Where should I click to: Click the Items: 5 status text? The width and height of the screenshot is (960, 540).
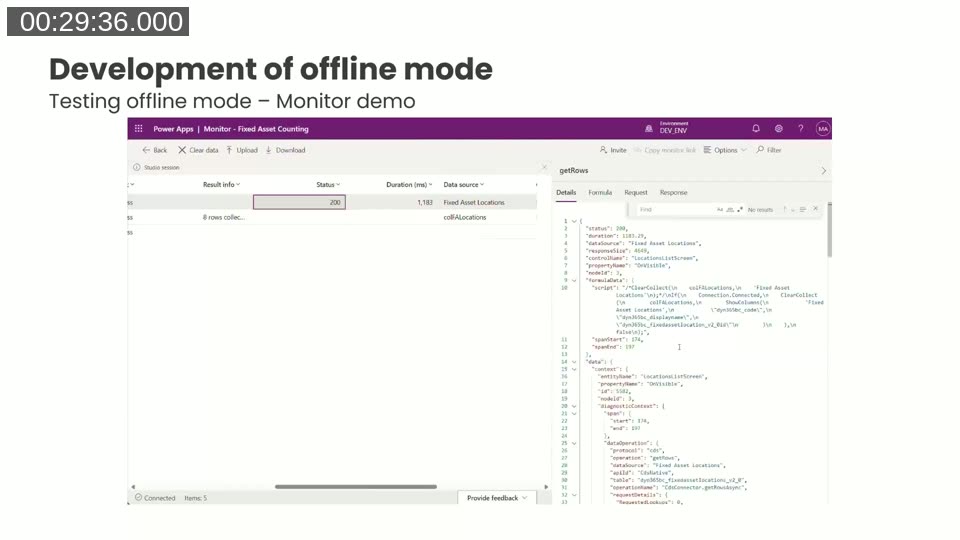click(x=195, y=498)
